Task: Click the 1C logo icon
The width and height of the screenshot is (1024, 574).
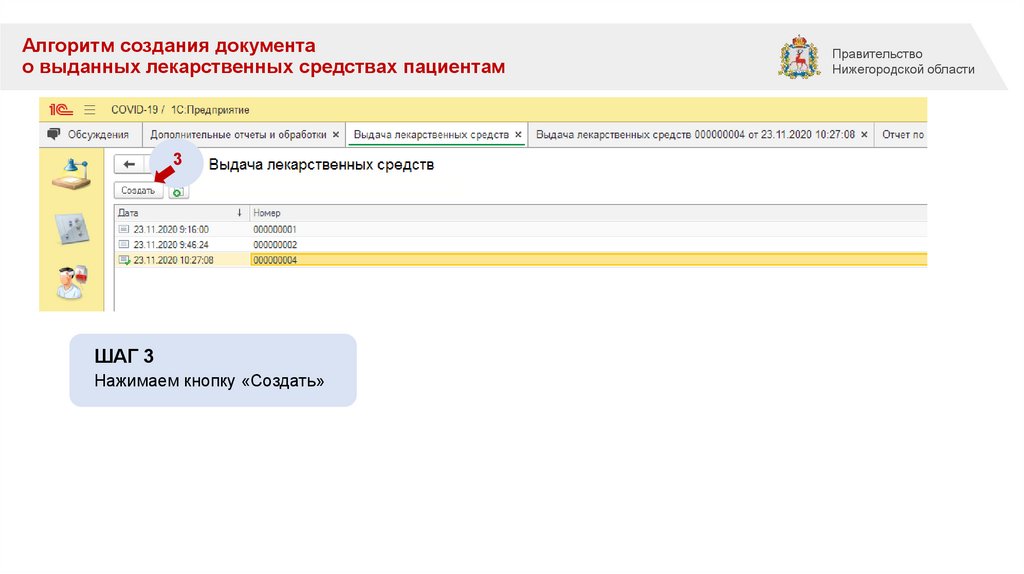Action: [61, 110]
